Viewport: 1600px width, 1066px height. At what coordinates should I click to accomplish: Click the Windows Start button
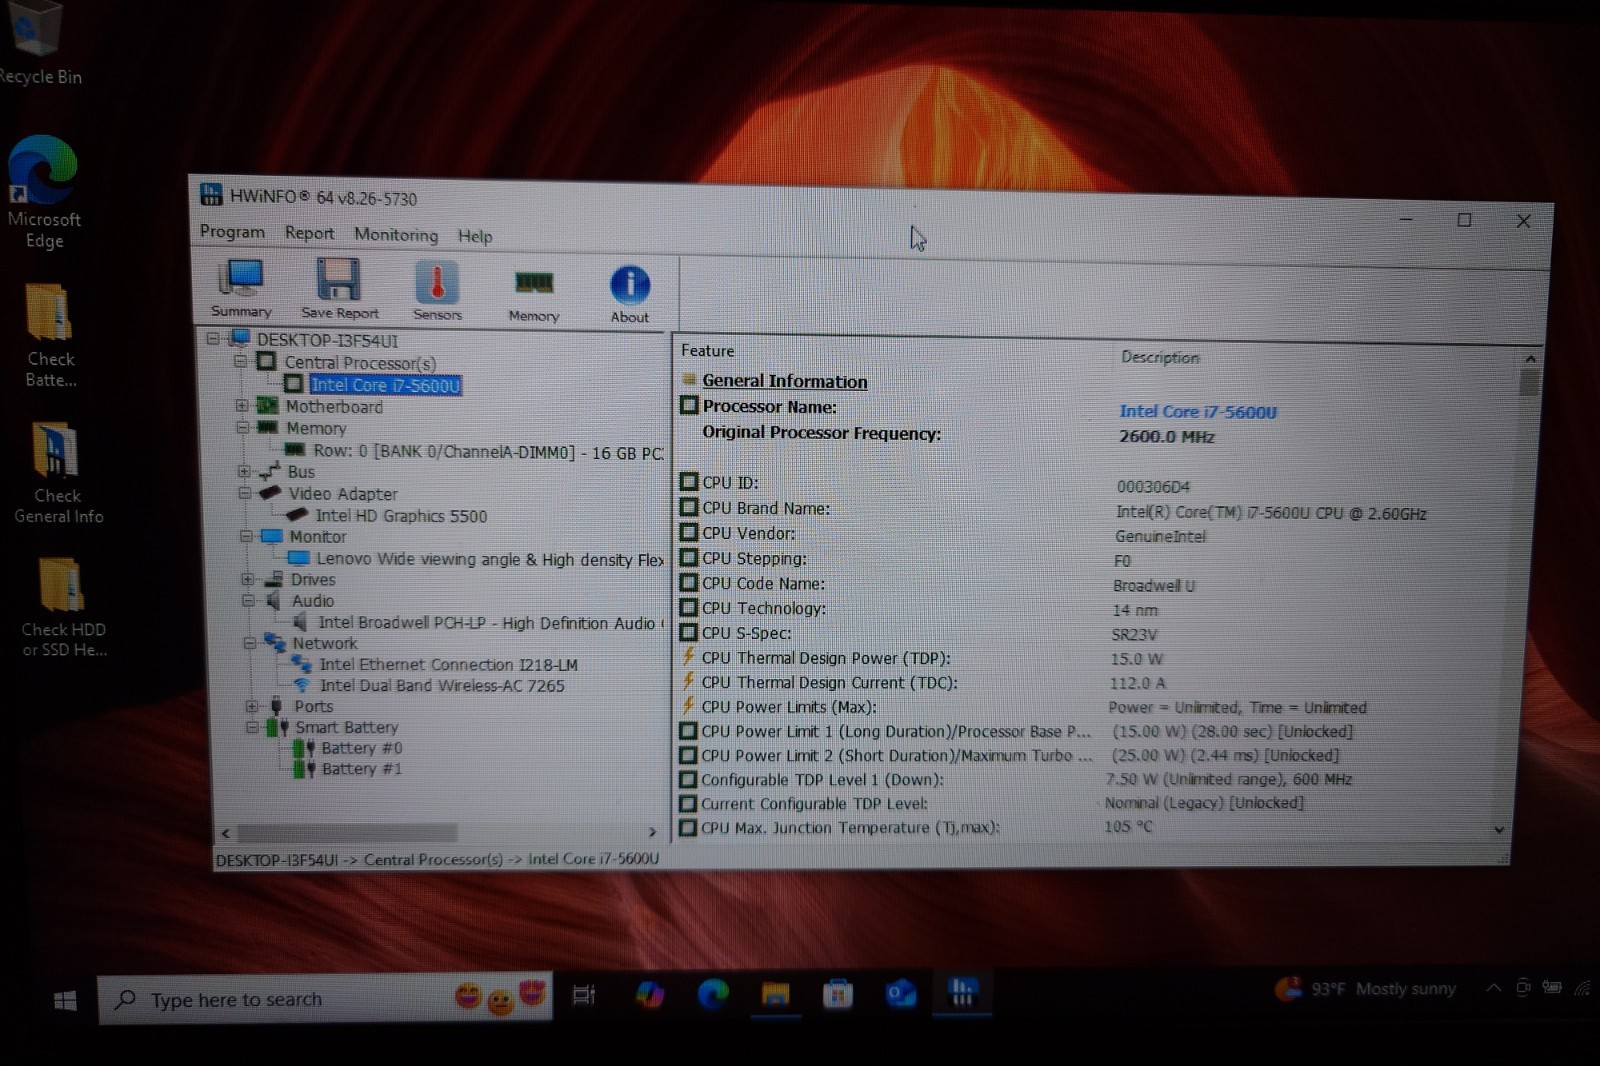click(x=65, y=1000)
